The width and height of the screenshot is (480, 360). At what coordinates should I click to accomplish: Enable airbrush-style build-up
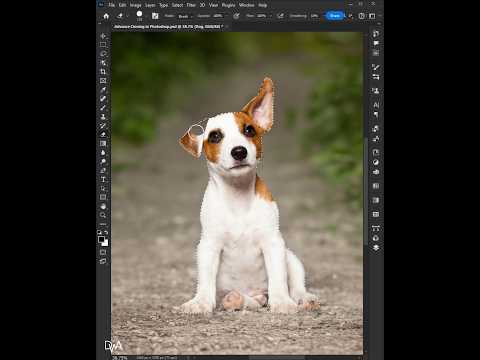tap(280, 16)
